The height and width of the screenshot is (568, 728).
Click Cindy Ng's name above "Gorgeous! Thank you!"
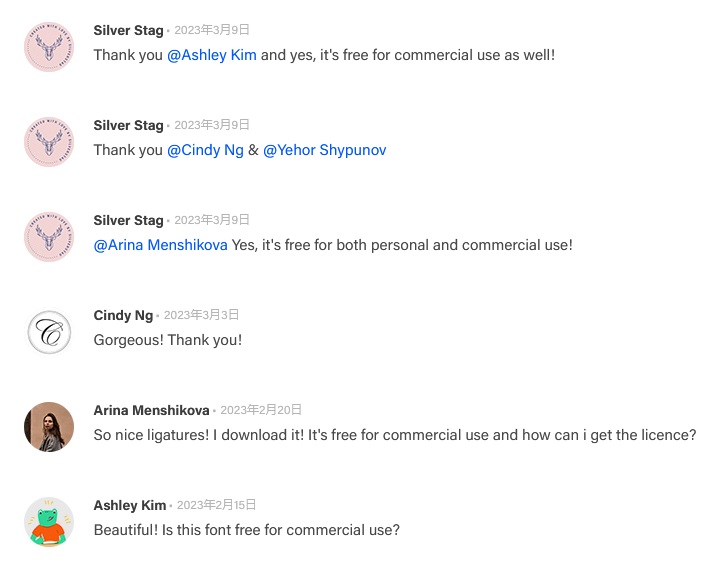click(x=123, y=315)
